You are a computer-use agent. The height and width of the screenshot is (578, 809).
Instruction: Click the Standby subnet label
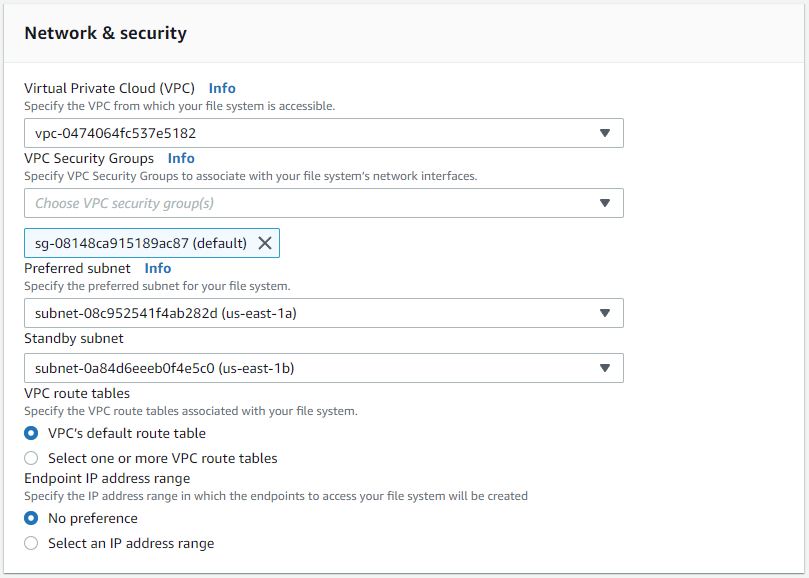74,338
